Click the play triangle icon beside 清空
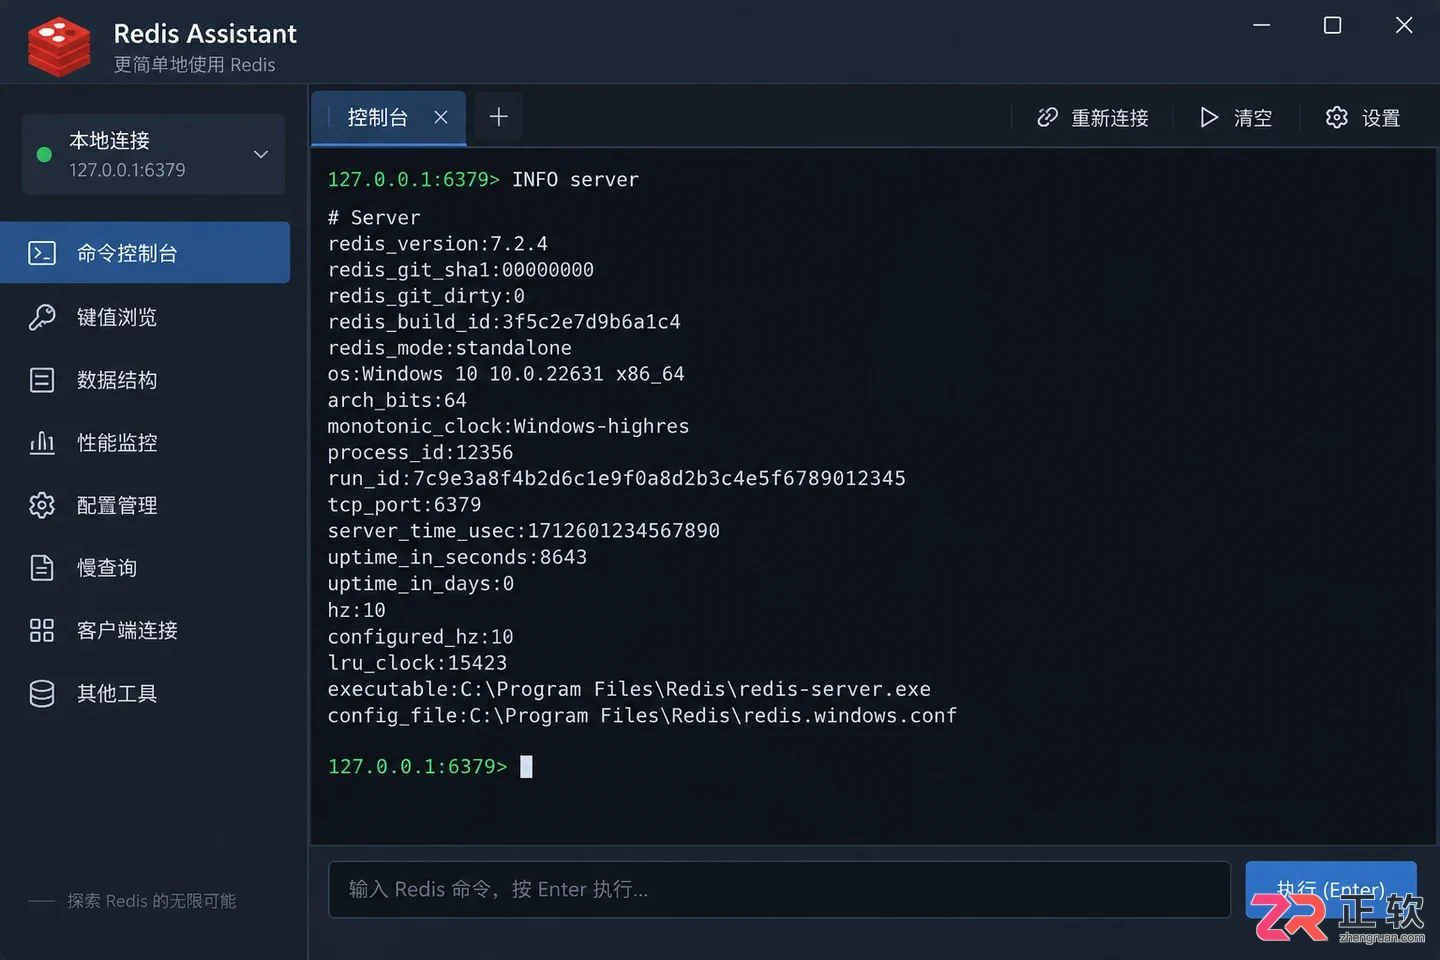The width and height of the screenshot is (1440, 960). tap(1209, 117)
